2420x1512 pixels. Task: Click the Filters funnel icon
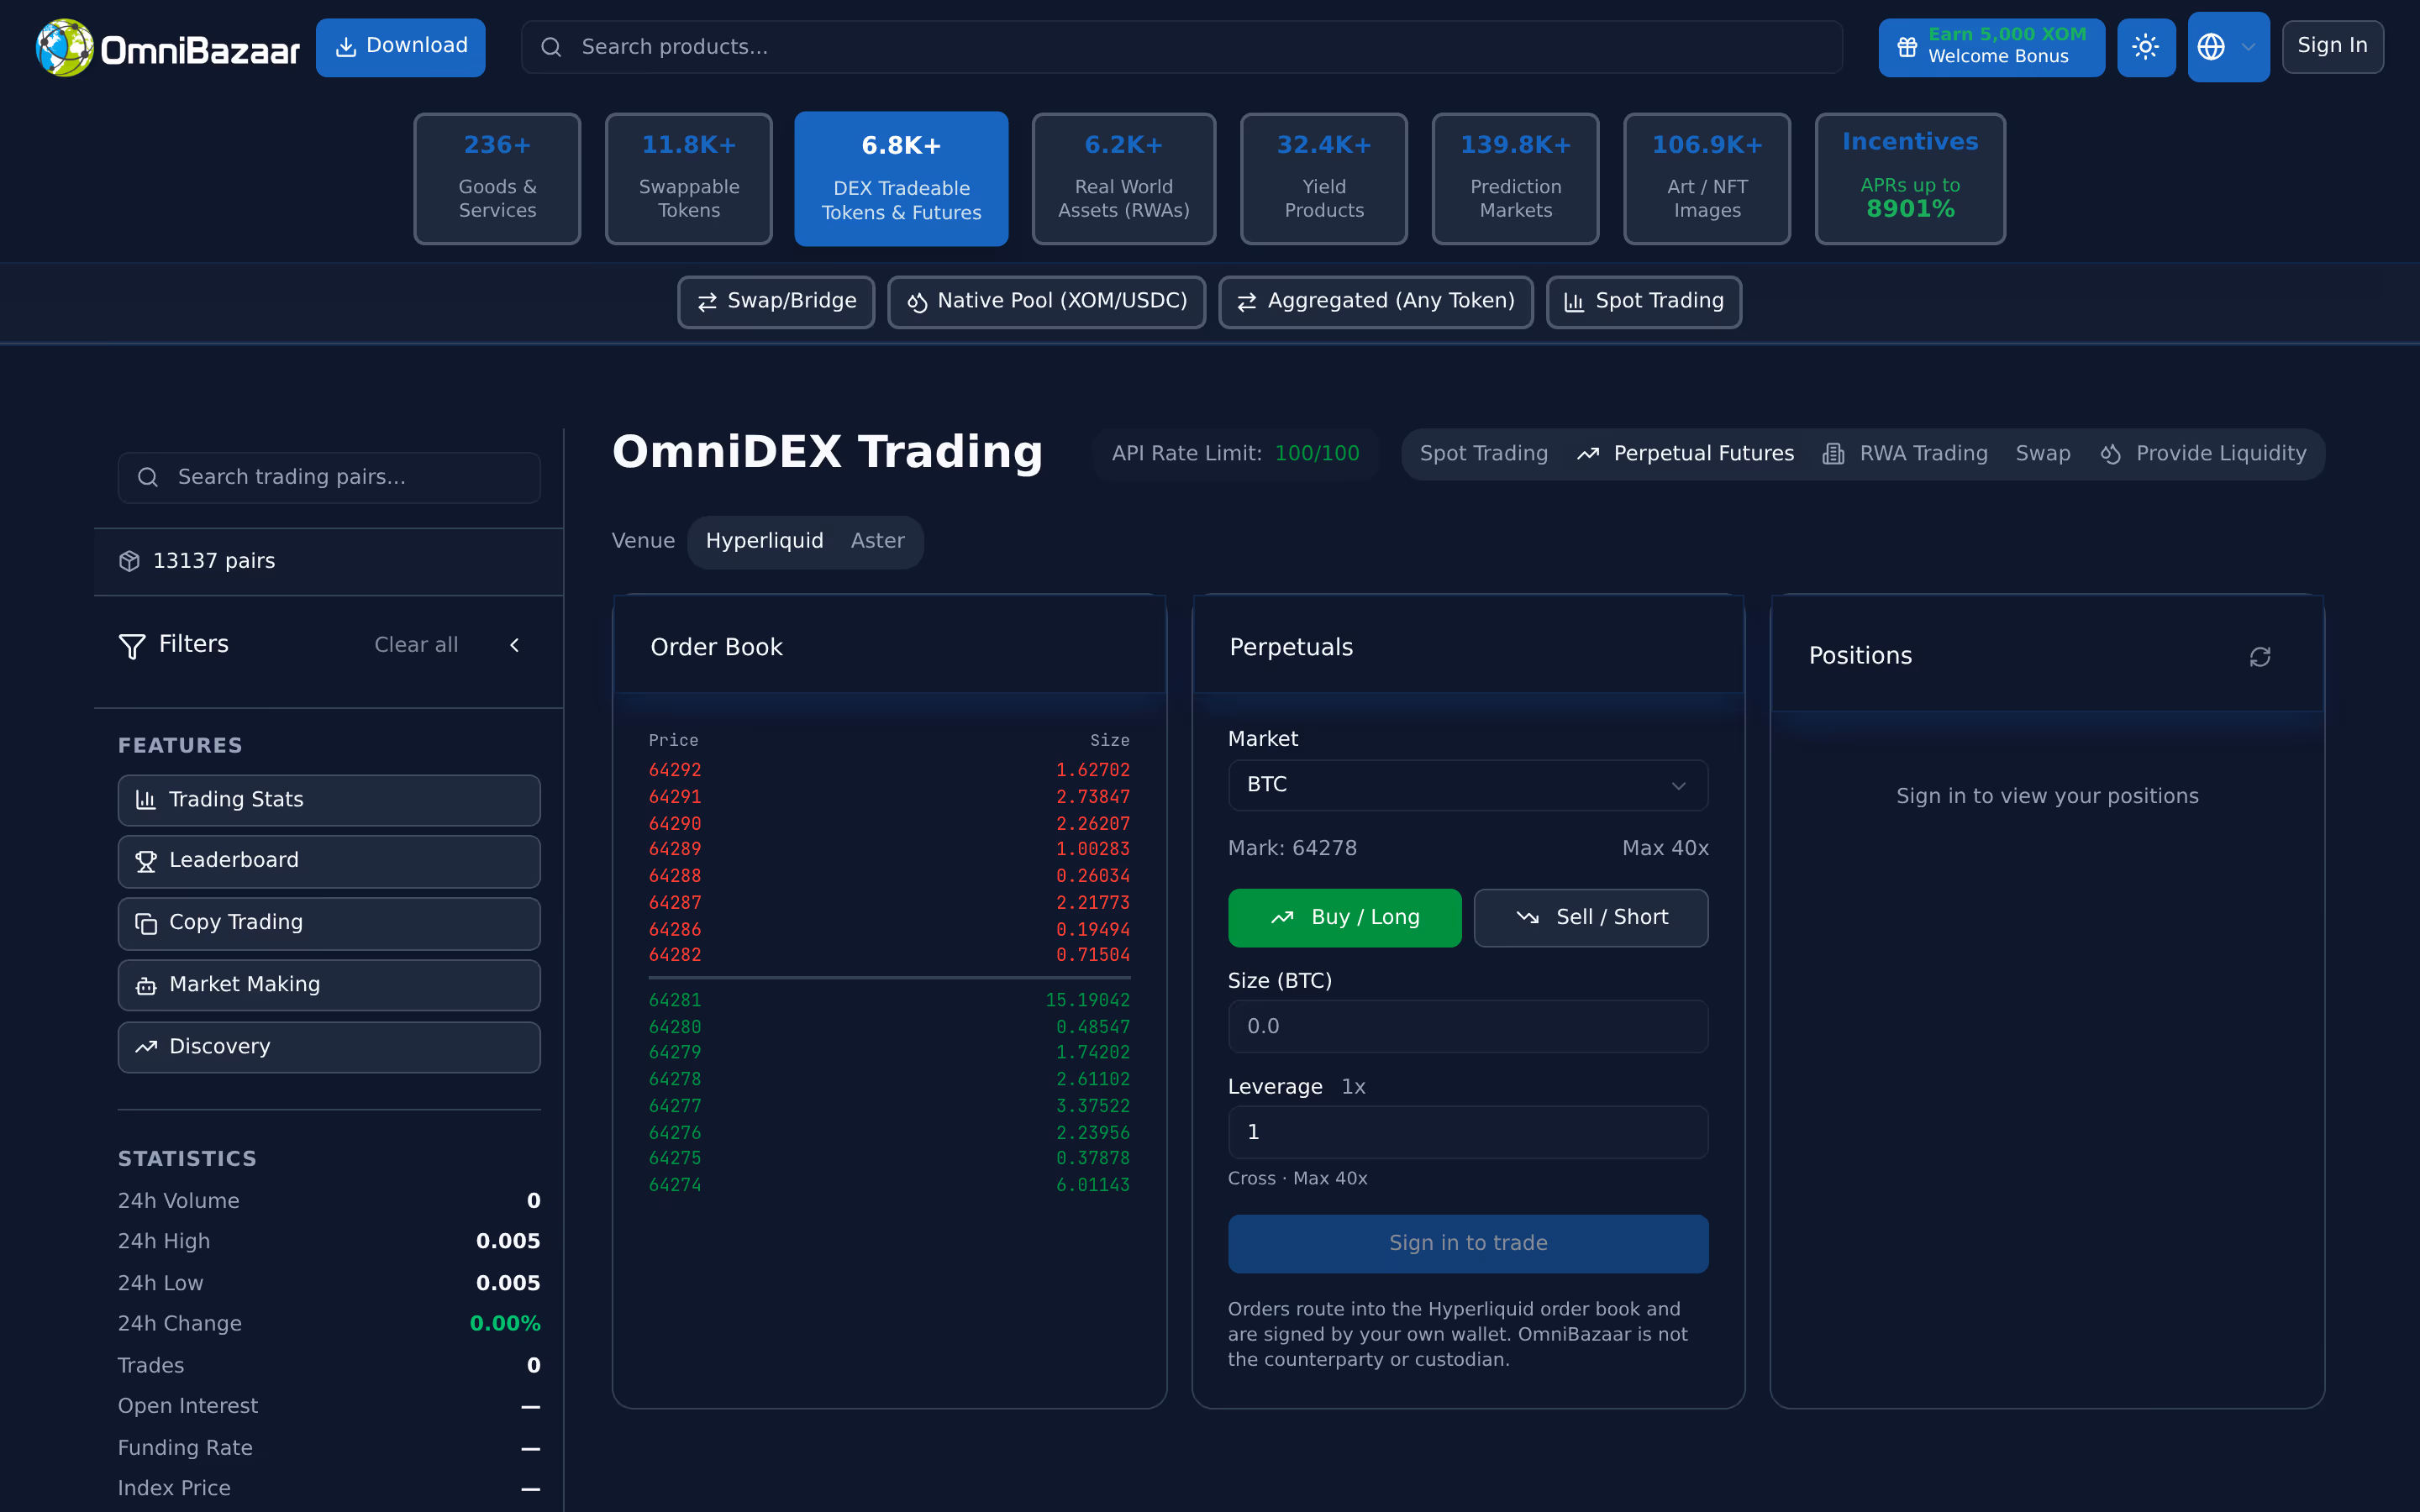pyautogui.click(x=132, y=646)
